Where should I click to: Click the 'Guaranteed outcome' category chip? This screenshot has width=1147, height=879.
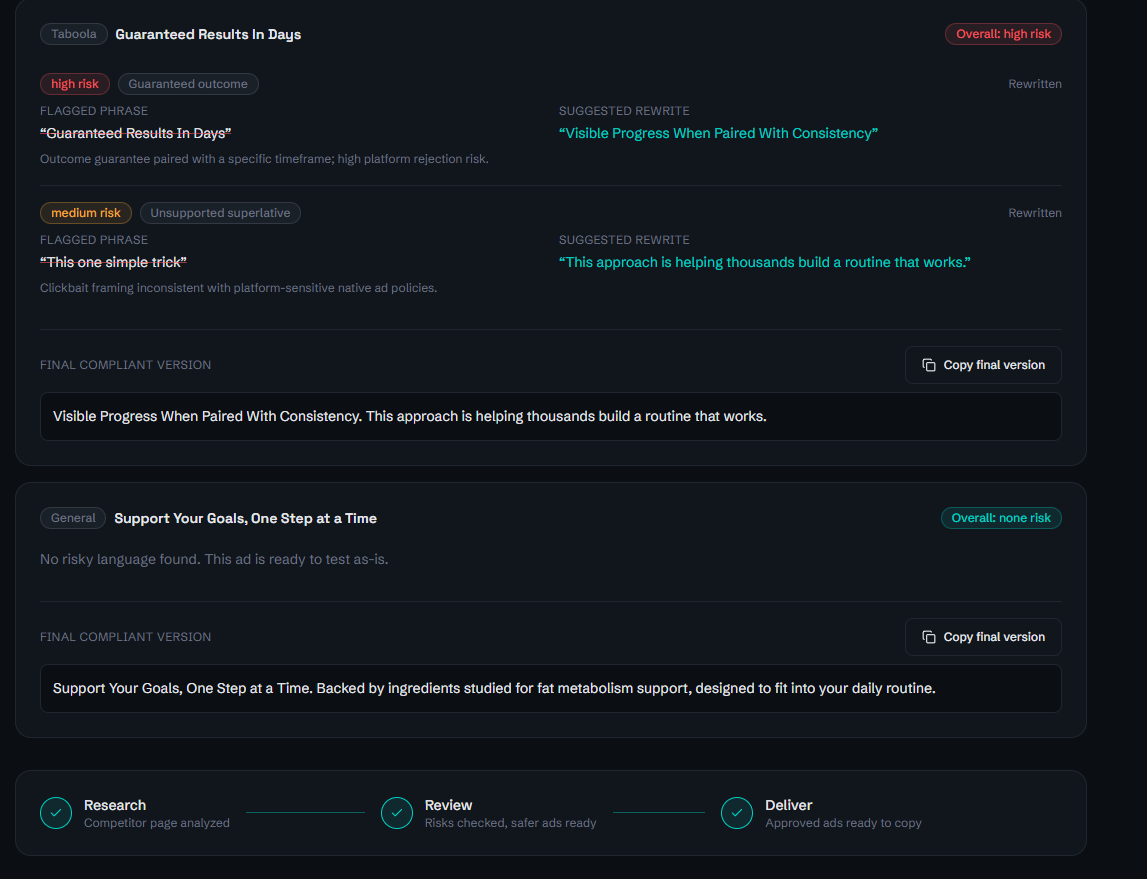pyautogui.click(x=188, y=84)
